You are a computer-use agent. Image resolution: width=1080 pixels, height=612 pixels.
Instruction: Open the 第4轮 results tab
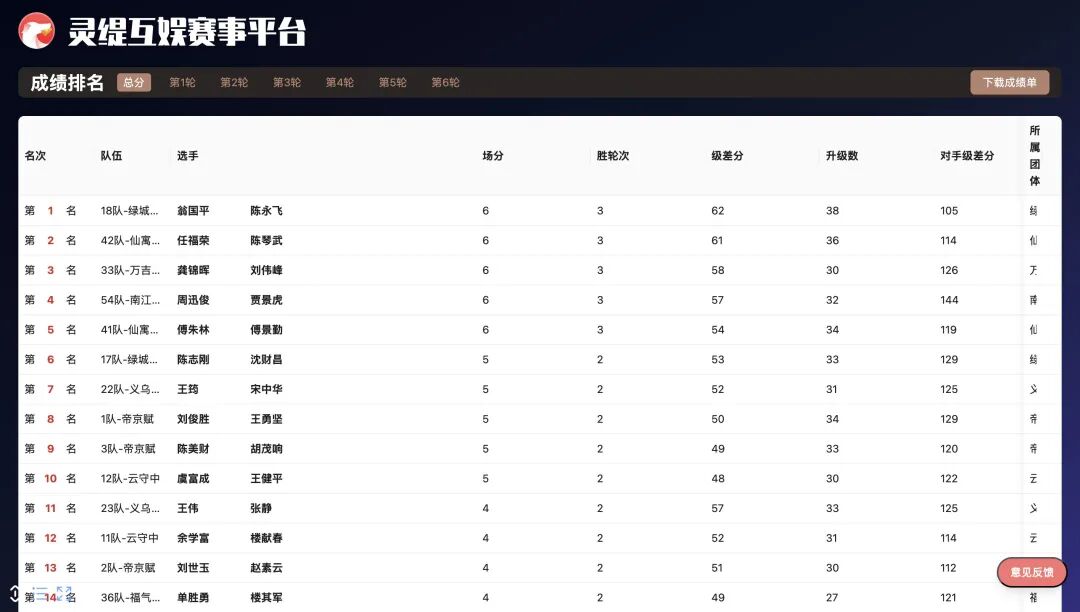click(340, 83)
